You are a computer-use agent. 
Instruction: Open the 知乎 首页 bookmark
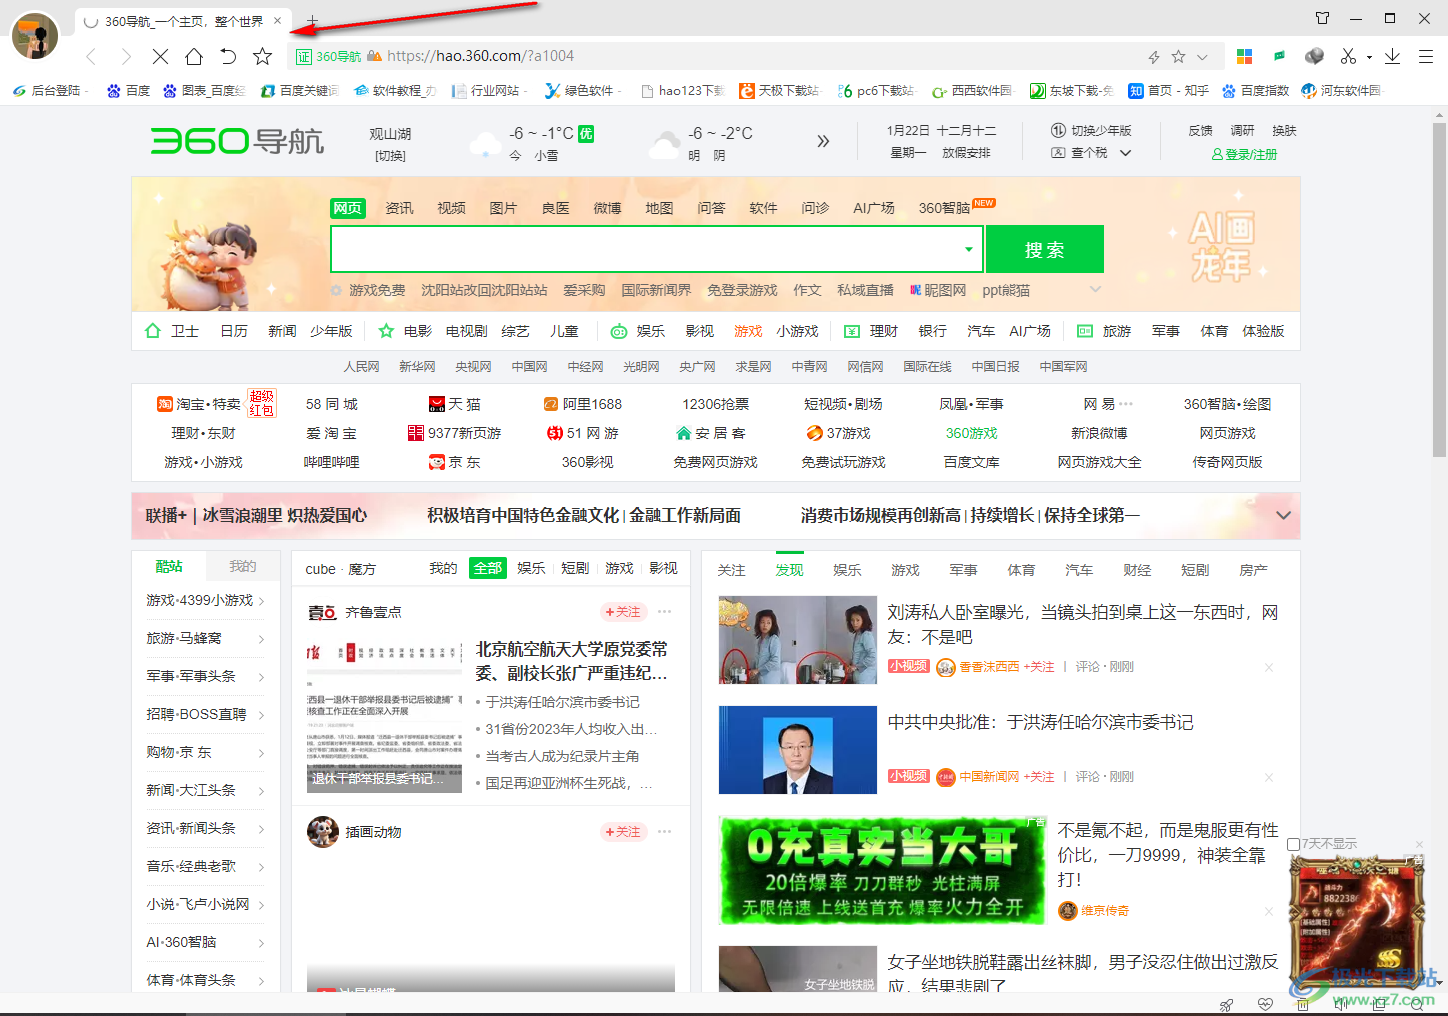pos(1168,90)
